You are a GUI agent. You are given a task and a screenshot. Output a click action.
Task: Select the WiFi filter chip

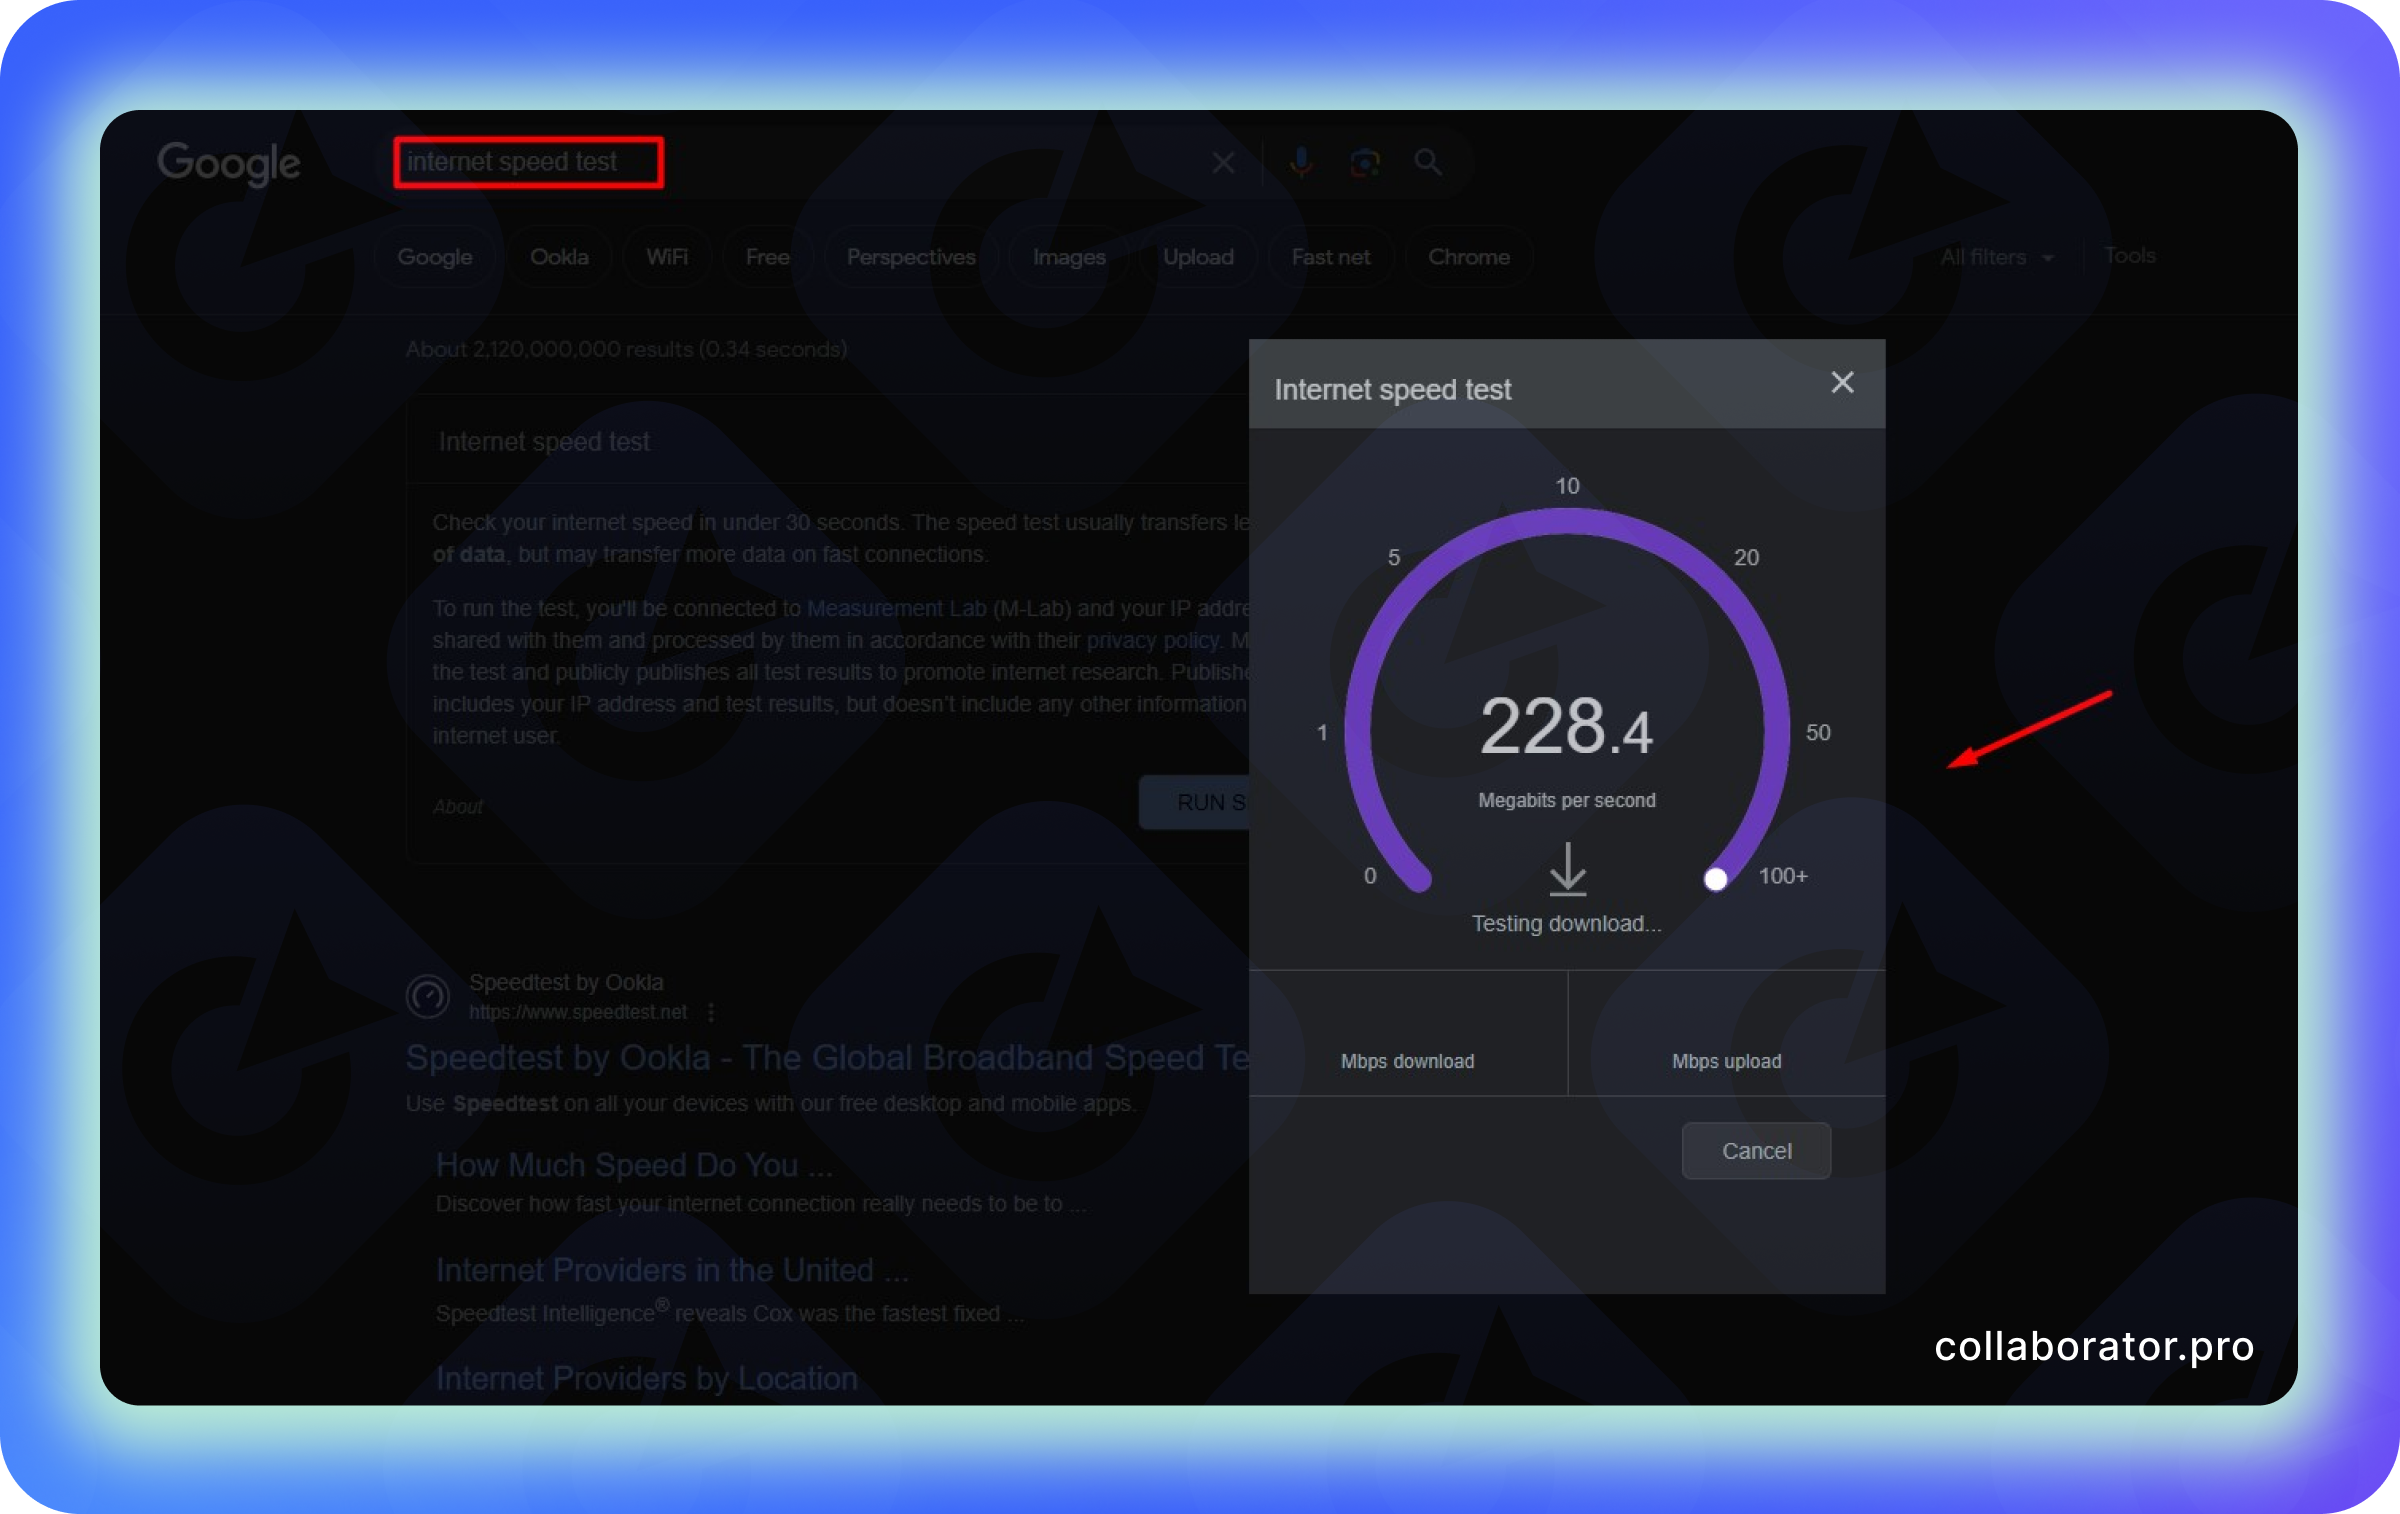pyautogui.click(x=667, y=257)
